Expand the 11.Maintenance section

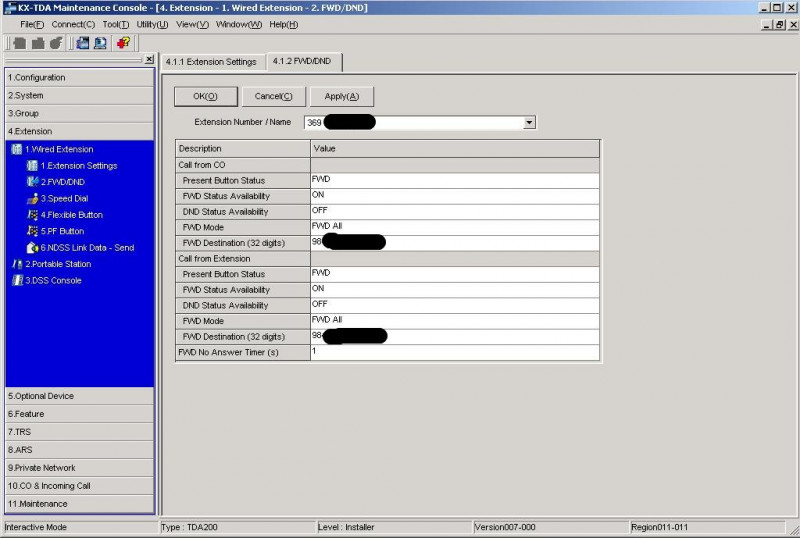pos(80,503)
